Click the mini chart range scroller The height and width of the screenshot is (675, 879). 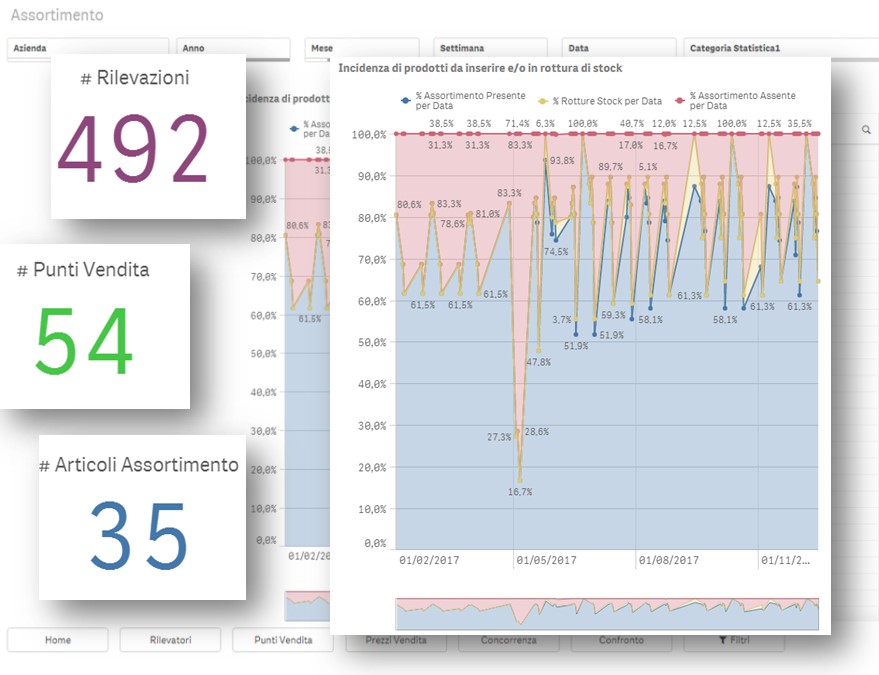(x=607, y=613)
